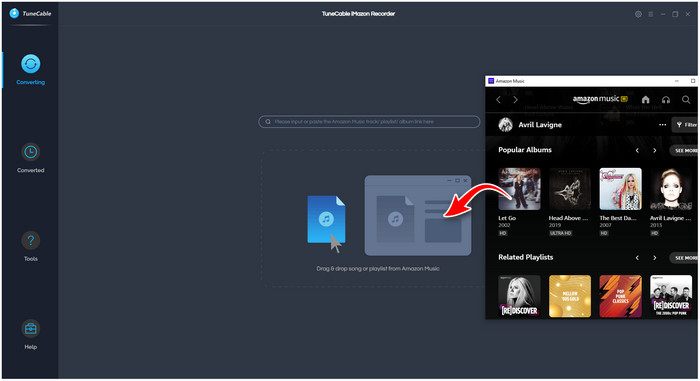Screen dimensions: 700x381
Task: Click the Avril Lavigne artist name
Action: [540, 125]
